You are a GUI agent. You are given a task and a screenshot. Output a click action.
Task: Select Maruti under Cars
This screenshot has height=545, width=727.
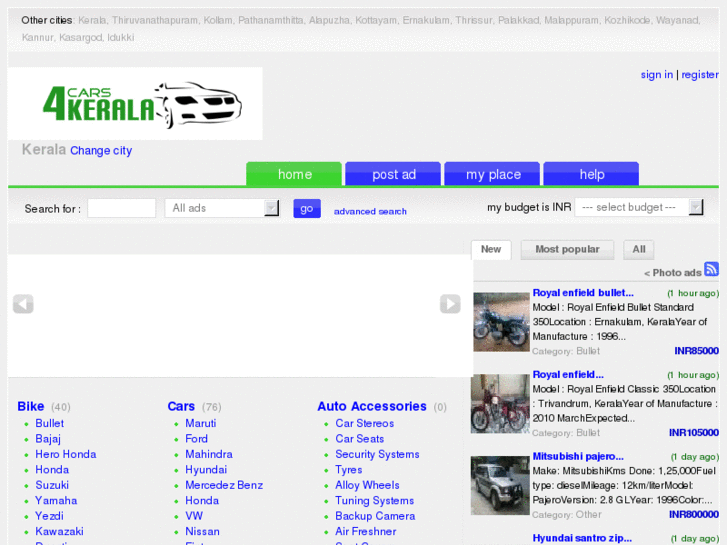click(201, 423)
